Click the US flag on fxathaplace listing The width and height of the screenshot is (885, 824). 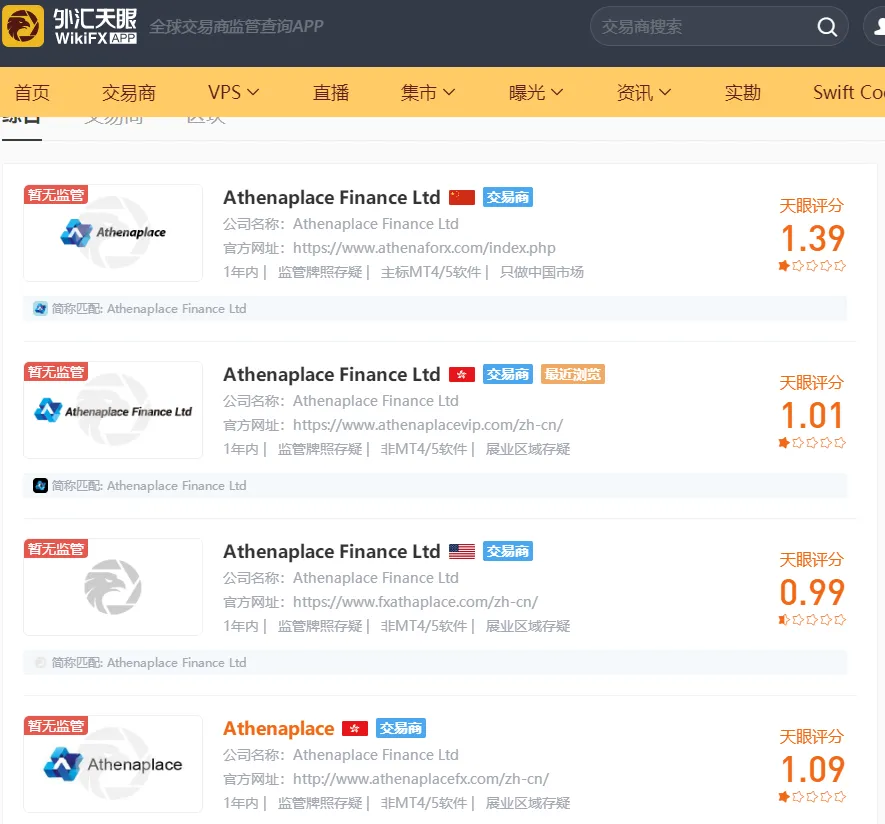pyautogui.click(x=462, y=551)
